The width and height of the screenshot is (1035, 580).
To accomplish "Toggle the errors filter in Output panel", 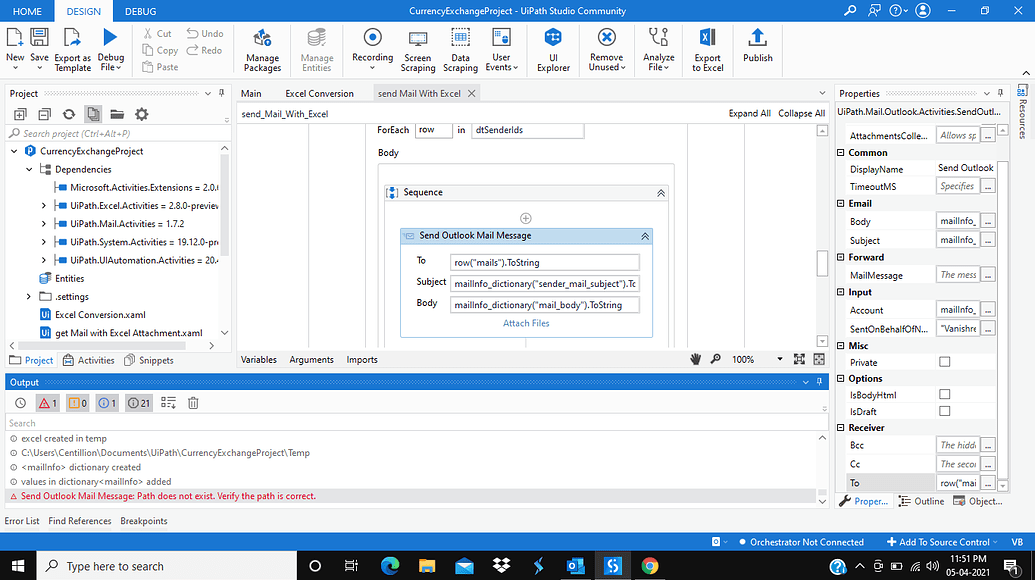I will coord(46,403).
